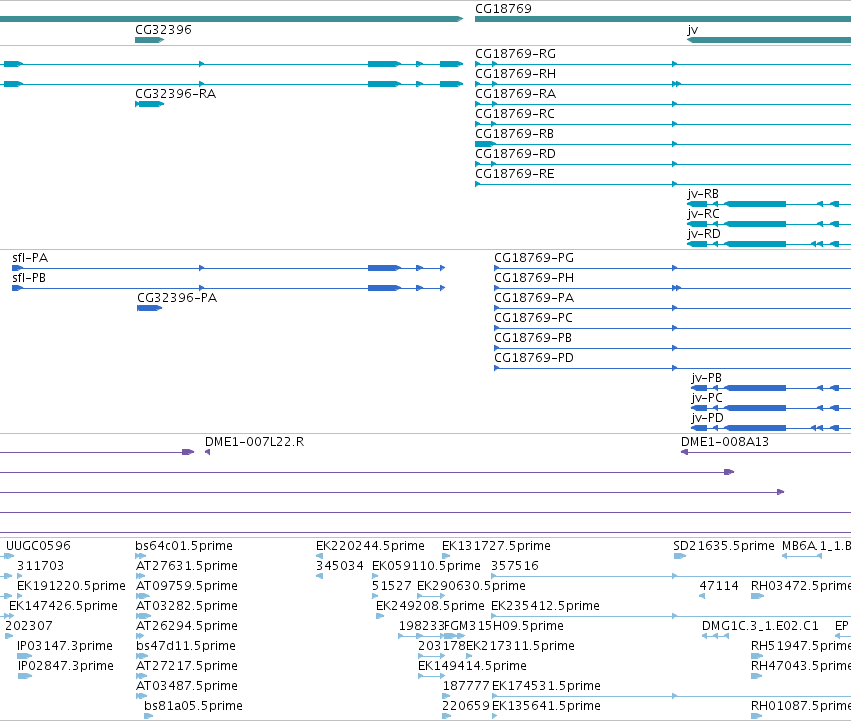Select protein jv-PD
851x721 pixels.
click(x=707, y=419)
